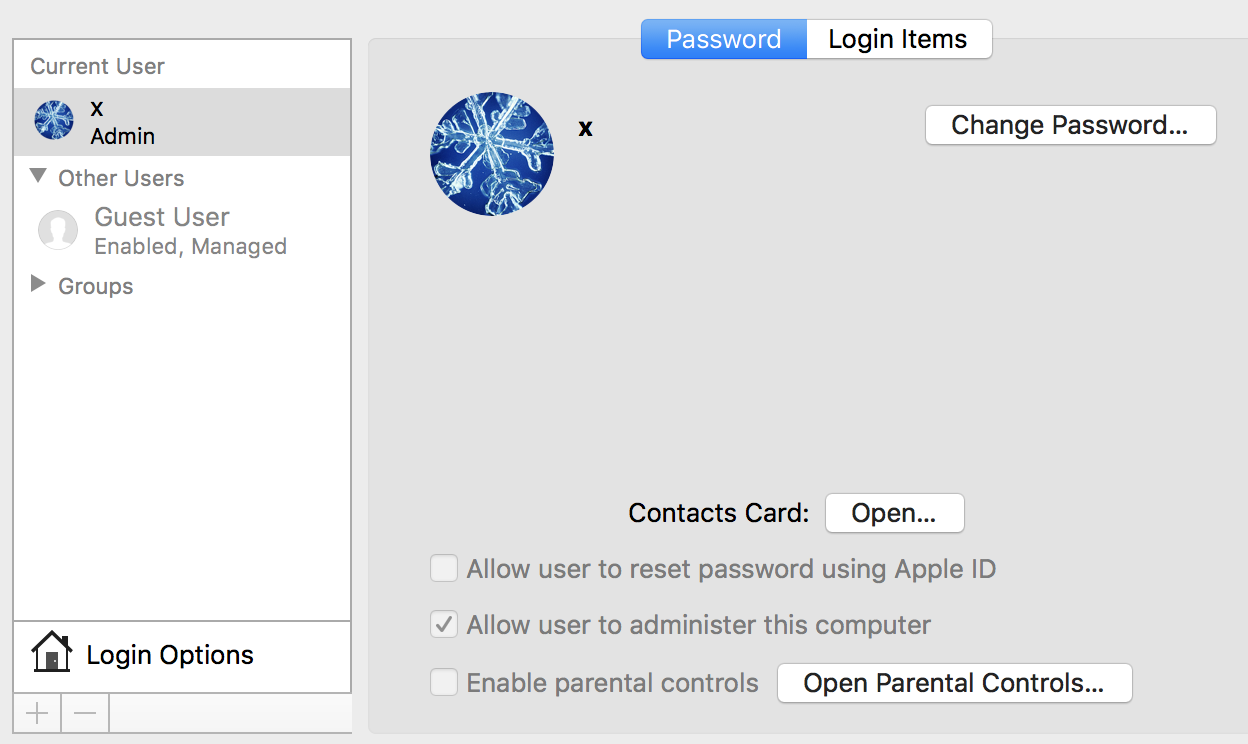1248x744 pixels.
Task: Click the Guest User silhouette icon
Action: click(58, 230)
